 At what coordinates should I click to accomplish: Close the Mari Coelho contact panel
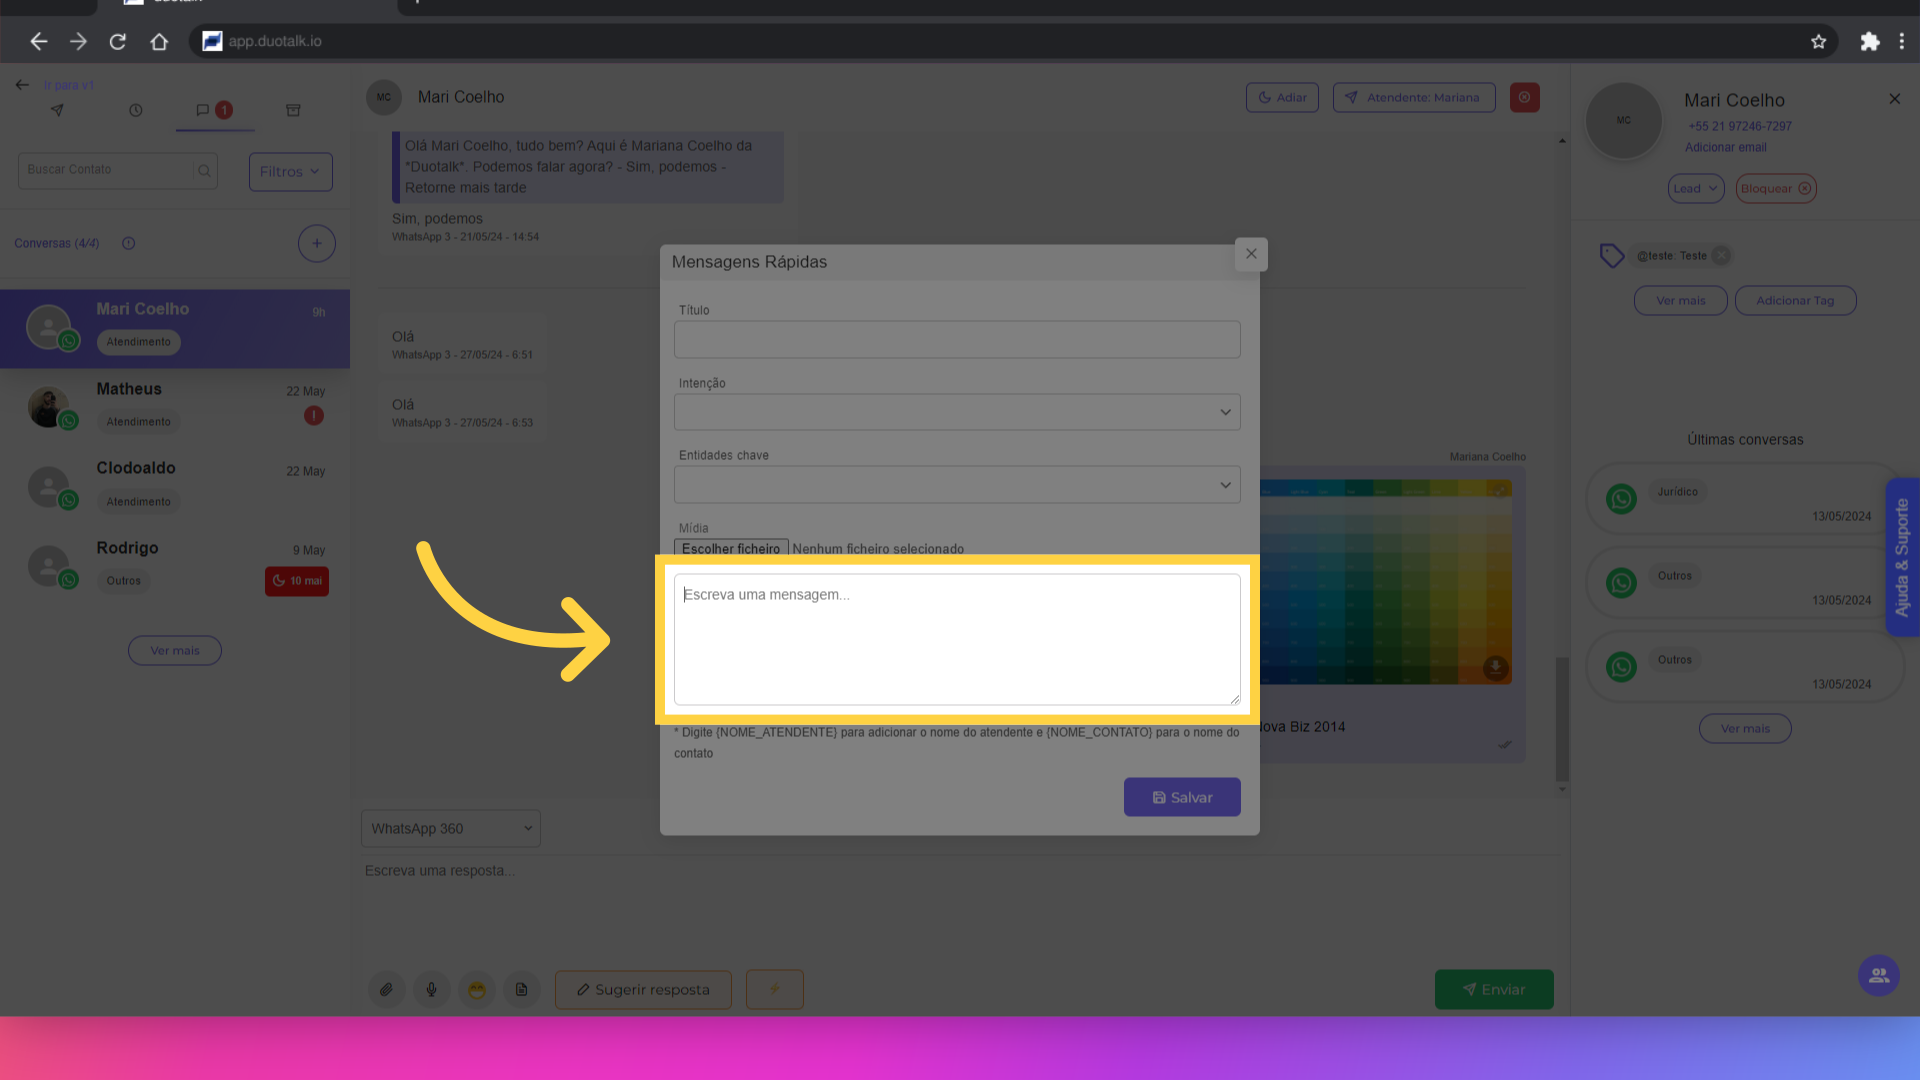pos(1894,98)
